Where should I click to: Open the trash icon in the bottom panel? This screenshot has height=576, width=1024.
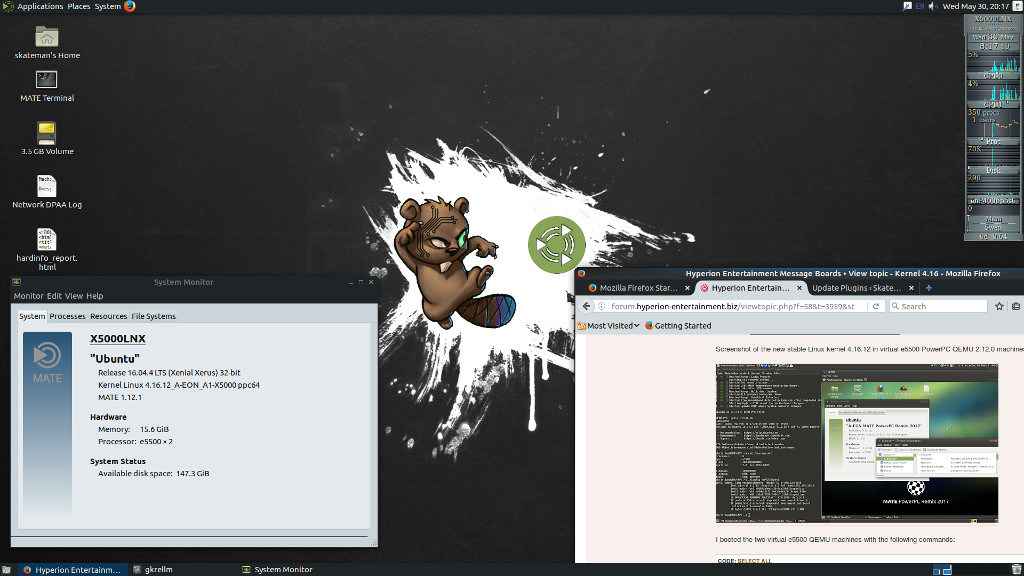tap(1016, 569)
